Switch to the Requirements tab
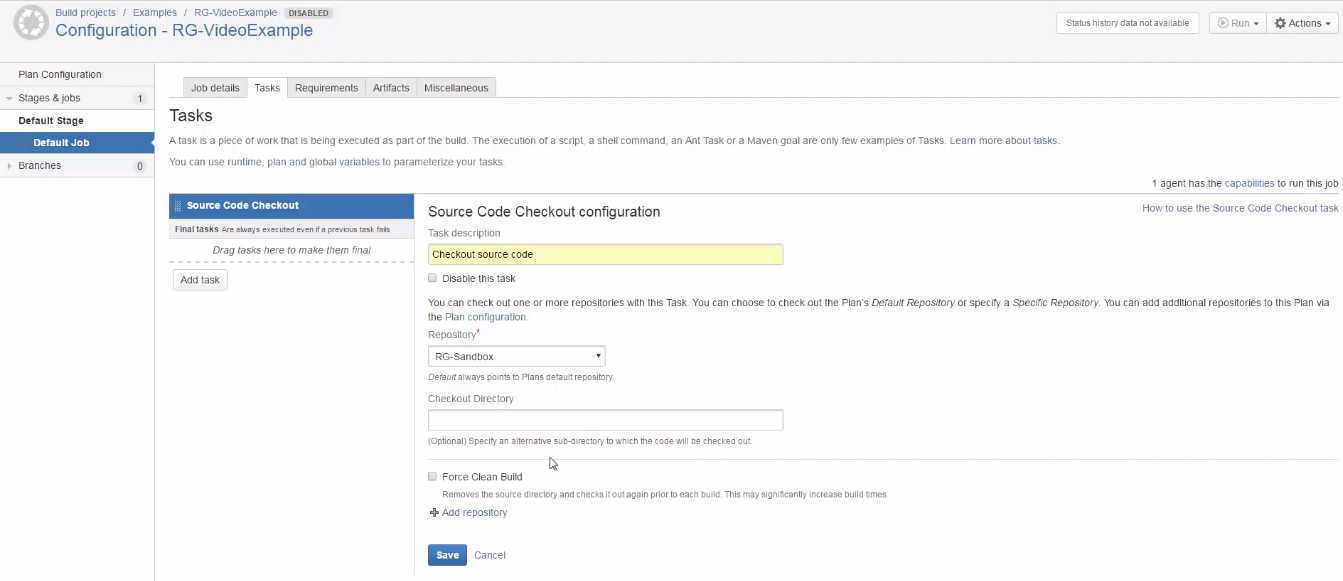The height and width of the screenshot is (581, 1343). pyautogui.click(x=326, y=88)
